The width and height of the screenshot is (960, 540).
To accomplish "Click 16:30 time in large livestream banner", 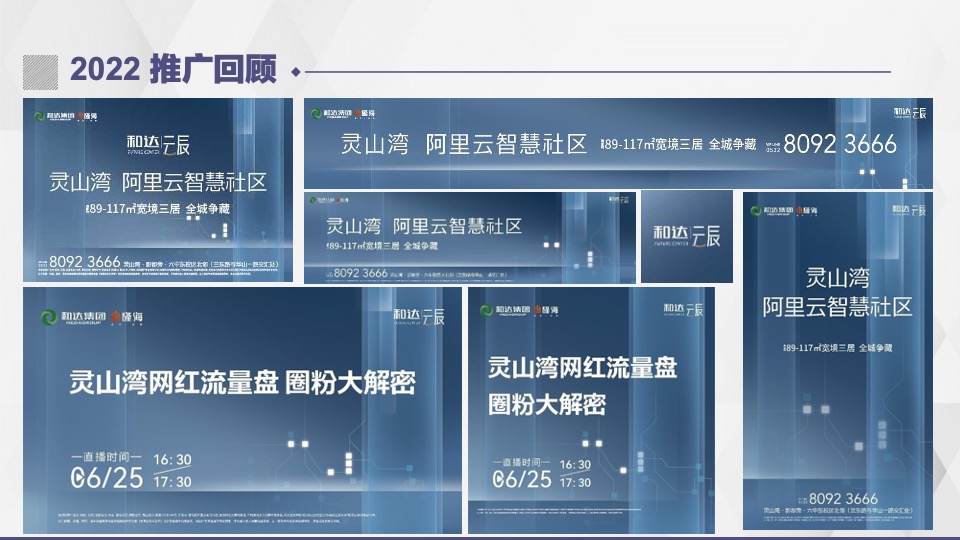I will pos(172,460).
